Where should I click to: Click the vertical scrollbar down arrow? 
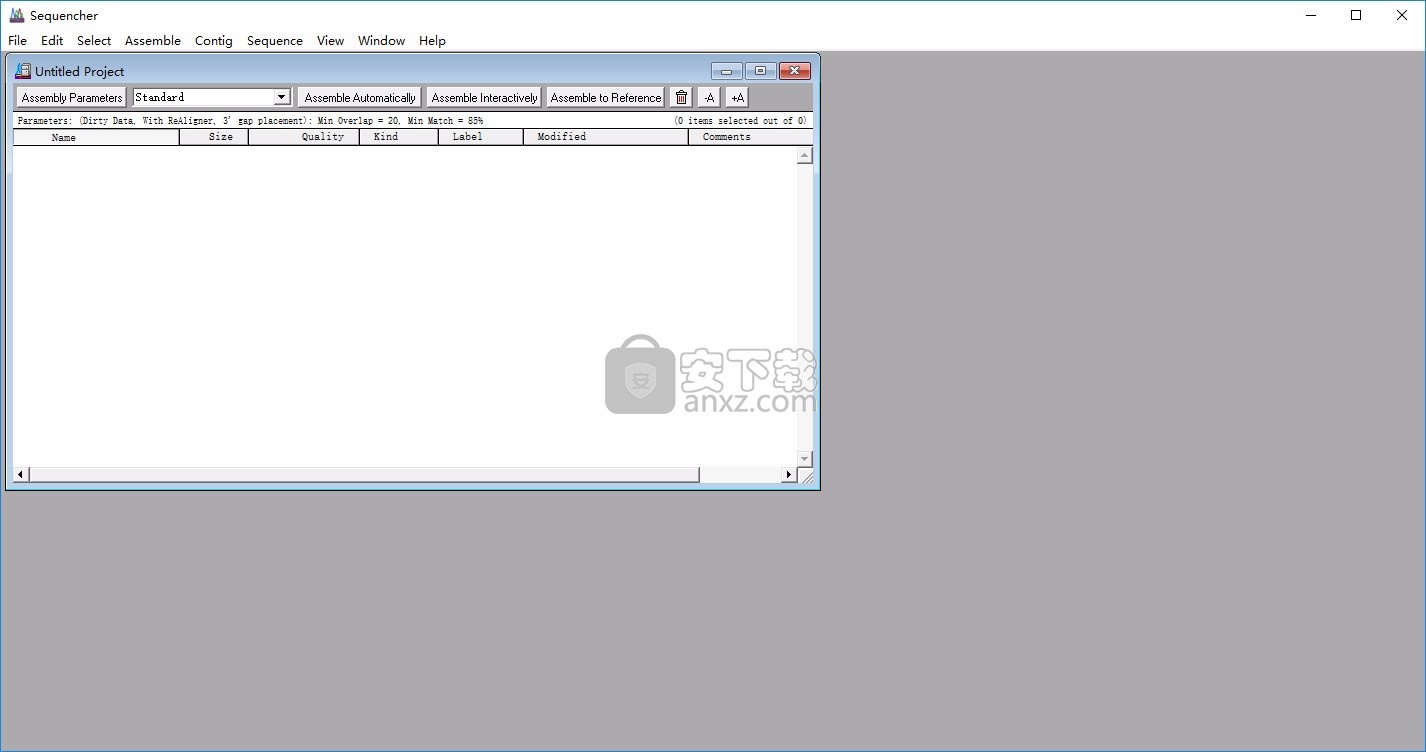pos(805,459)
